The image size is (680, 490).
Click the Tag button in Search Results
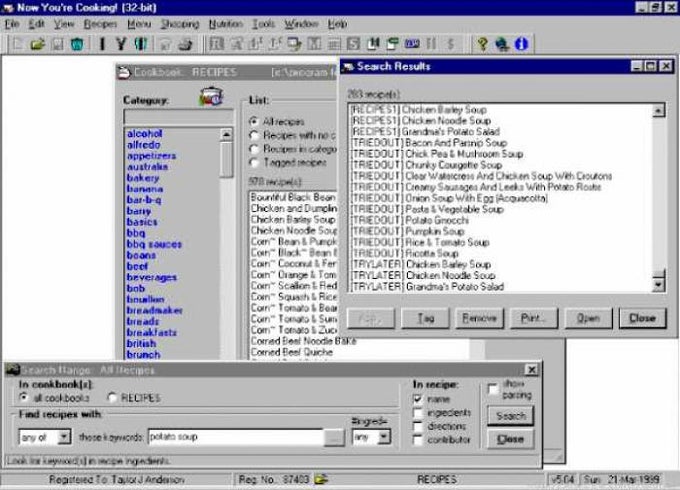pyautogui.click(x=425, y=318)
